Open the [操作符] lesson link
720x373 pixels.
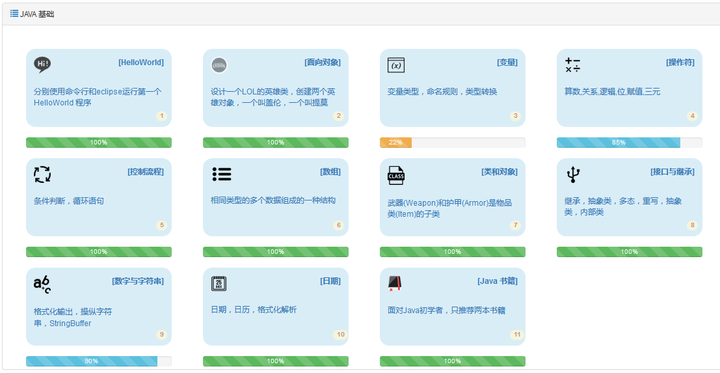(x=680, y=62)
